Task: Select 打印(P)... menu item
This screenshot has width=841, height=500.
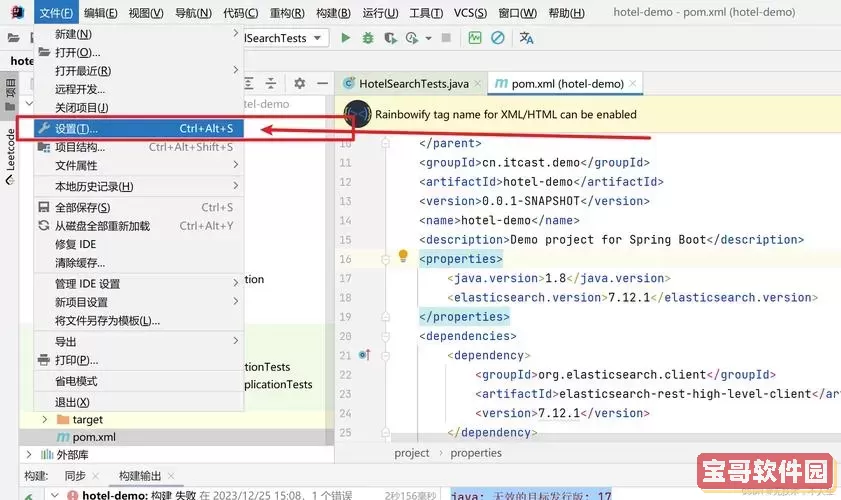Action: tap(138, 360)
